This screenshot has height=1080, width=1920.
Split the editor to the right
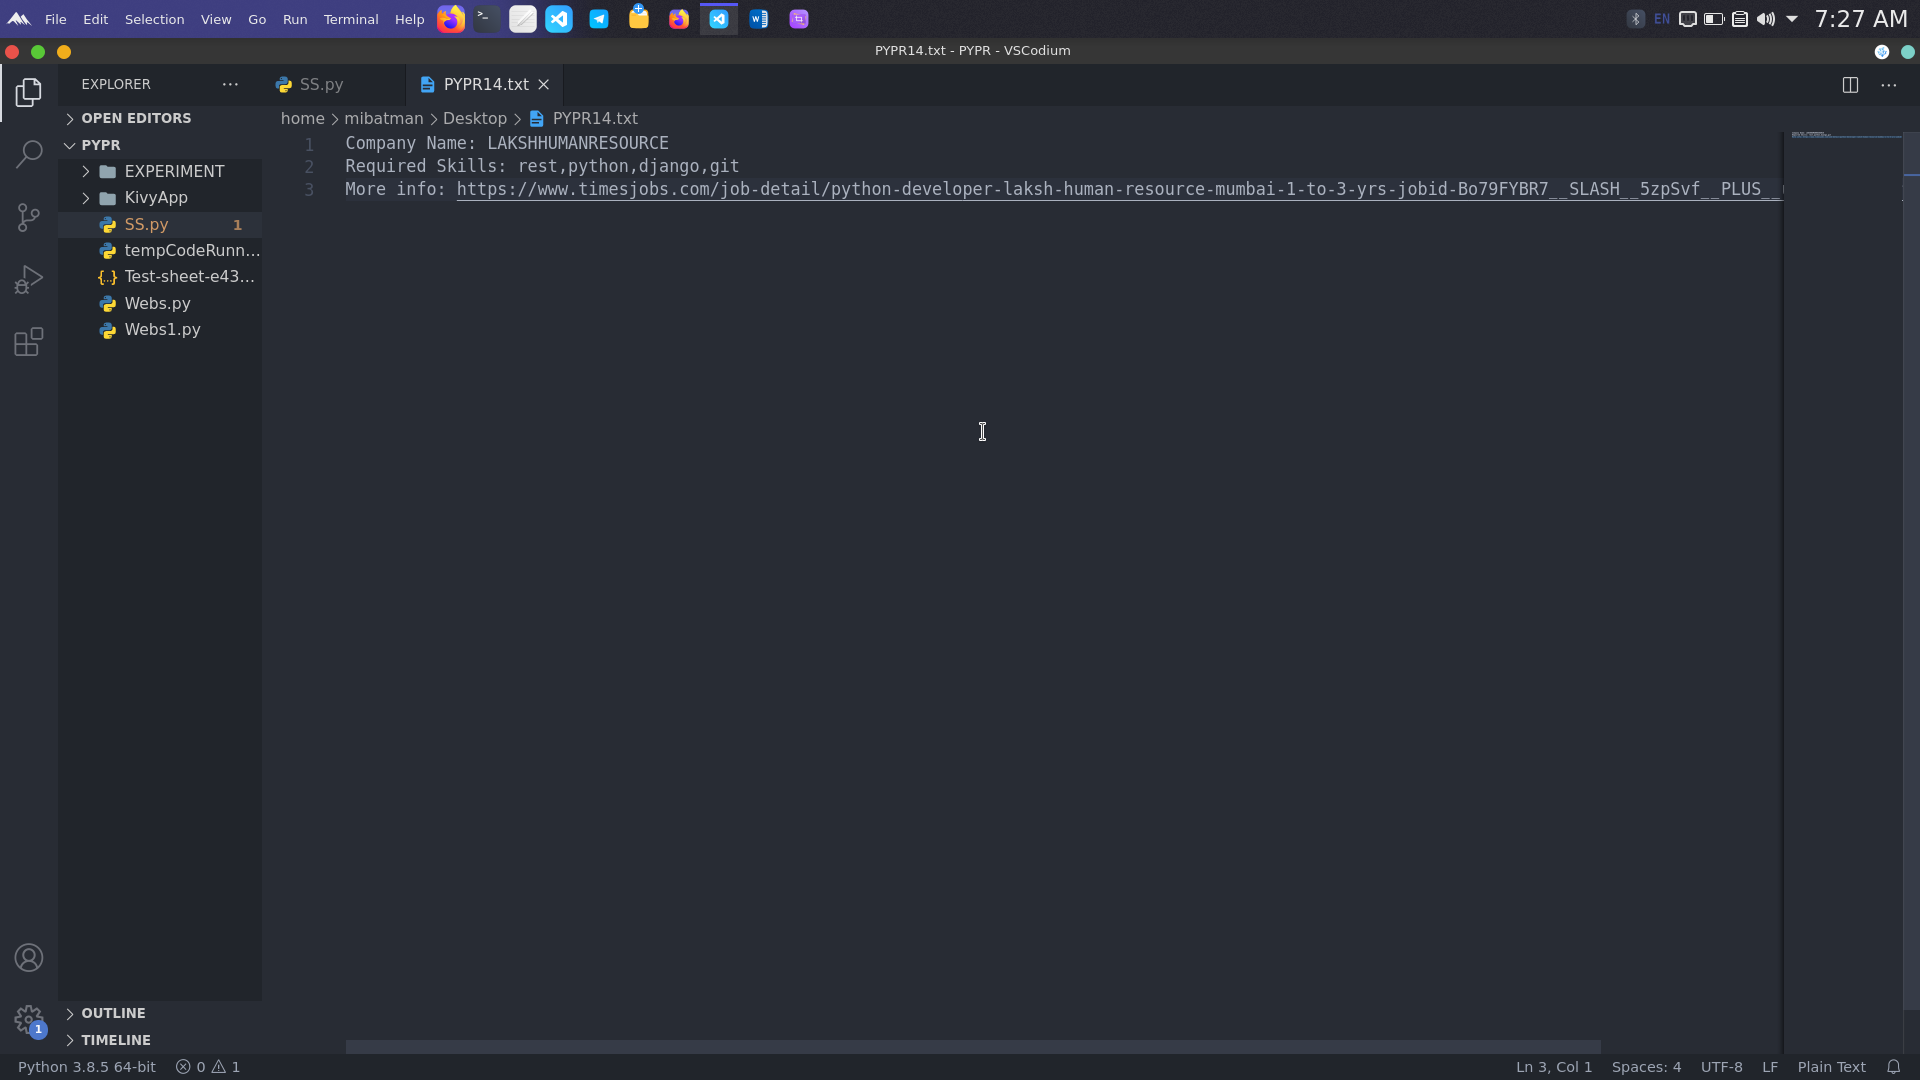pyautogui.click(x=1850, y=85)
